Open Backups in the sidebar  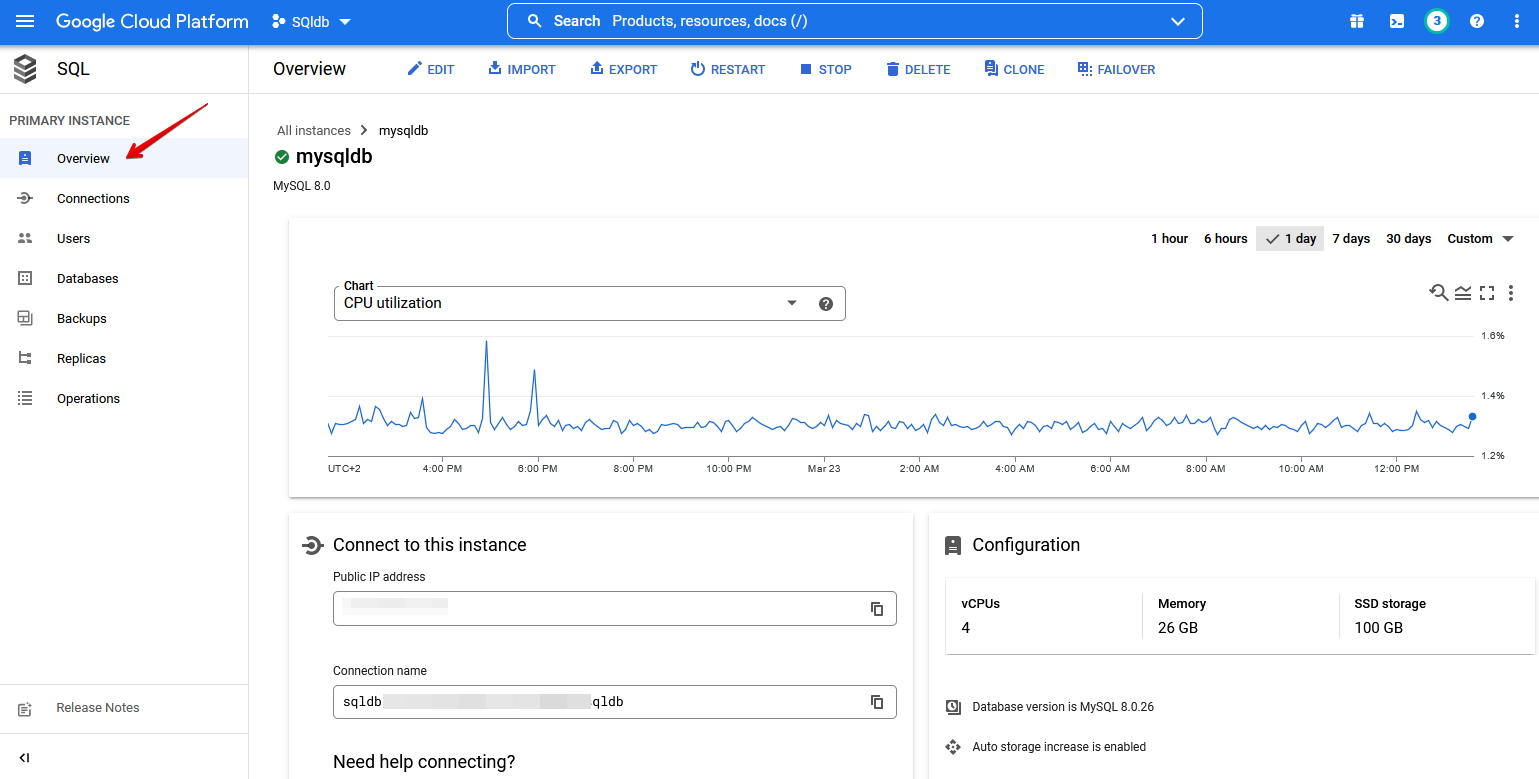tap(124, 318)
